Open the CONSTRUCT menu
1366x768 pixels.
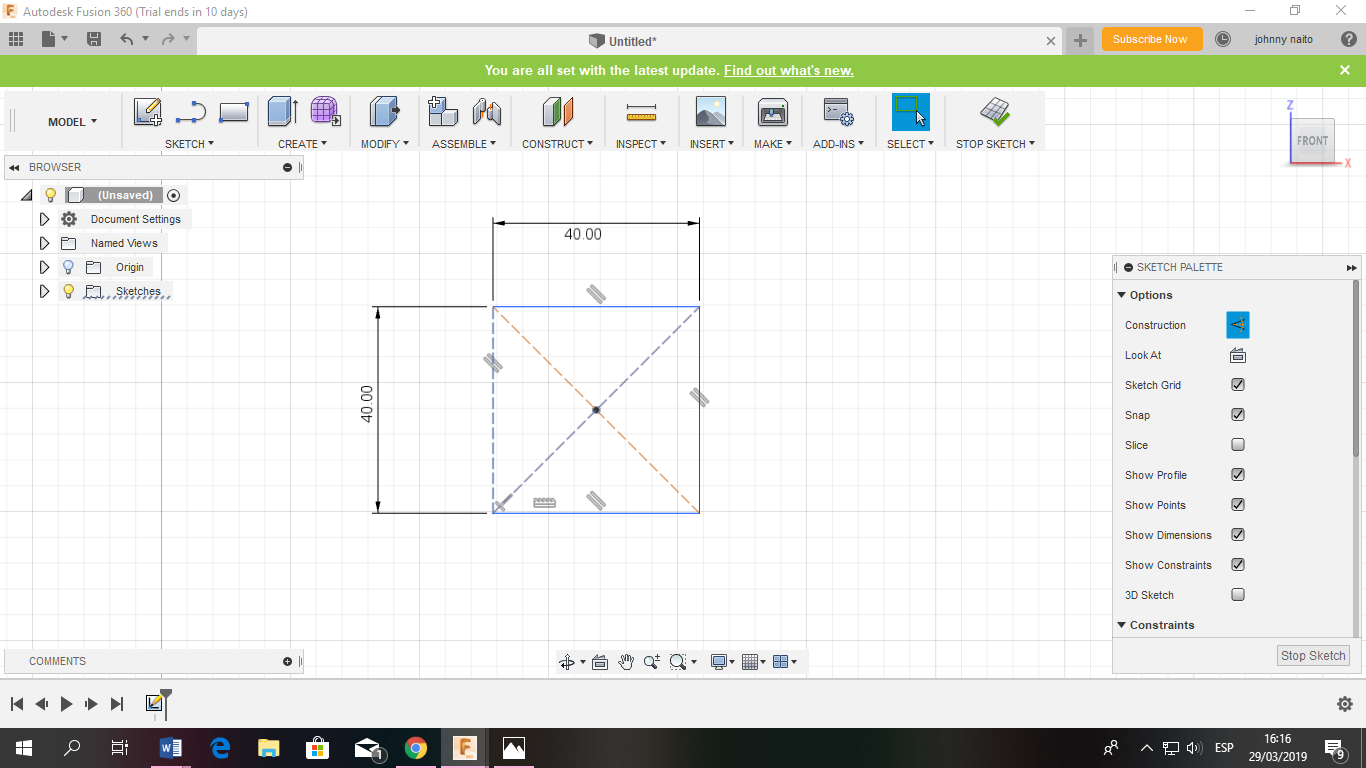[557, 144]
